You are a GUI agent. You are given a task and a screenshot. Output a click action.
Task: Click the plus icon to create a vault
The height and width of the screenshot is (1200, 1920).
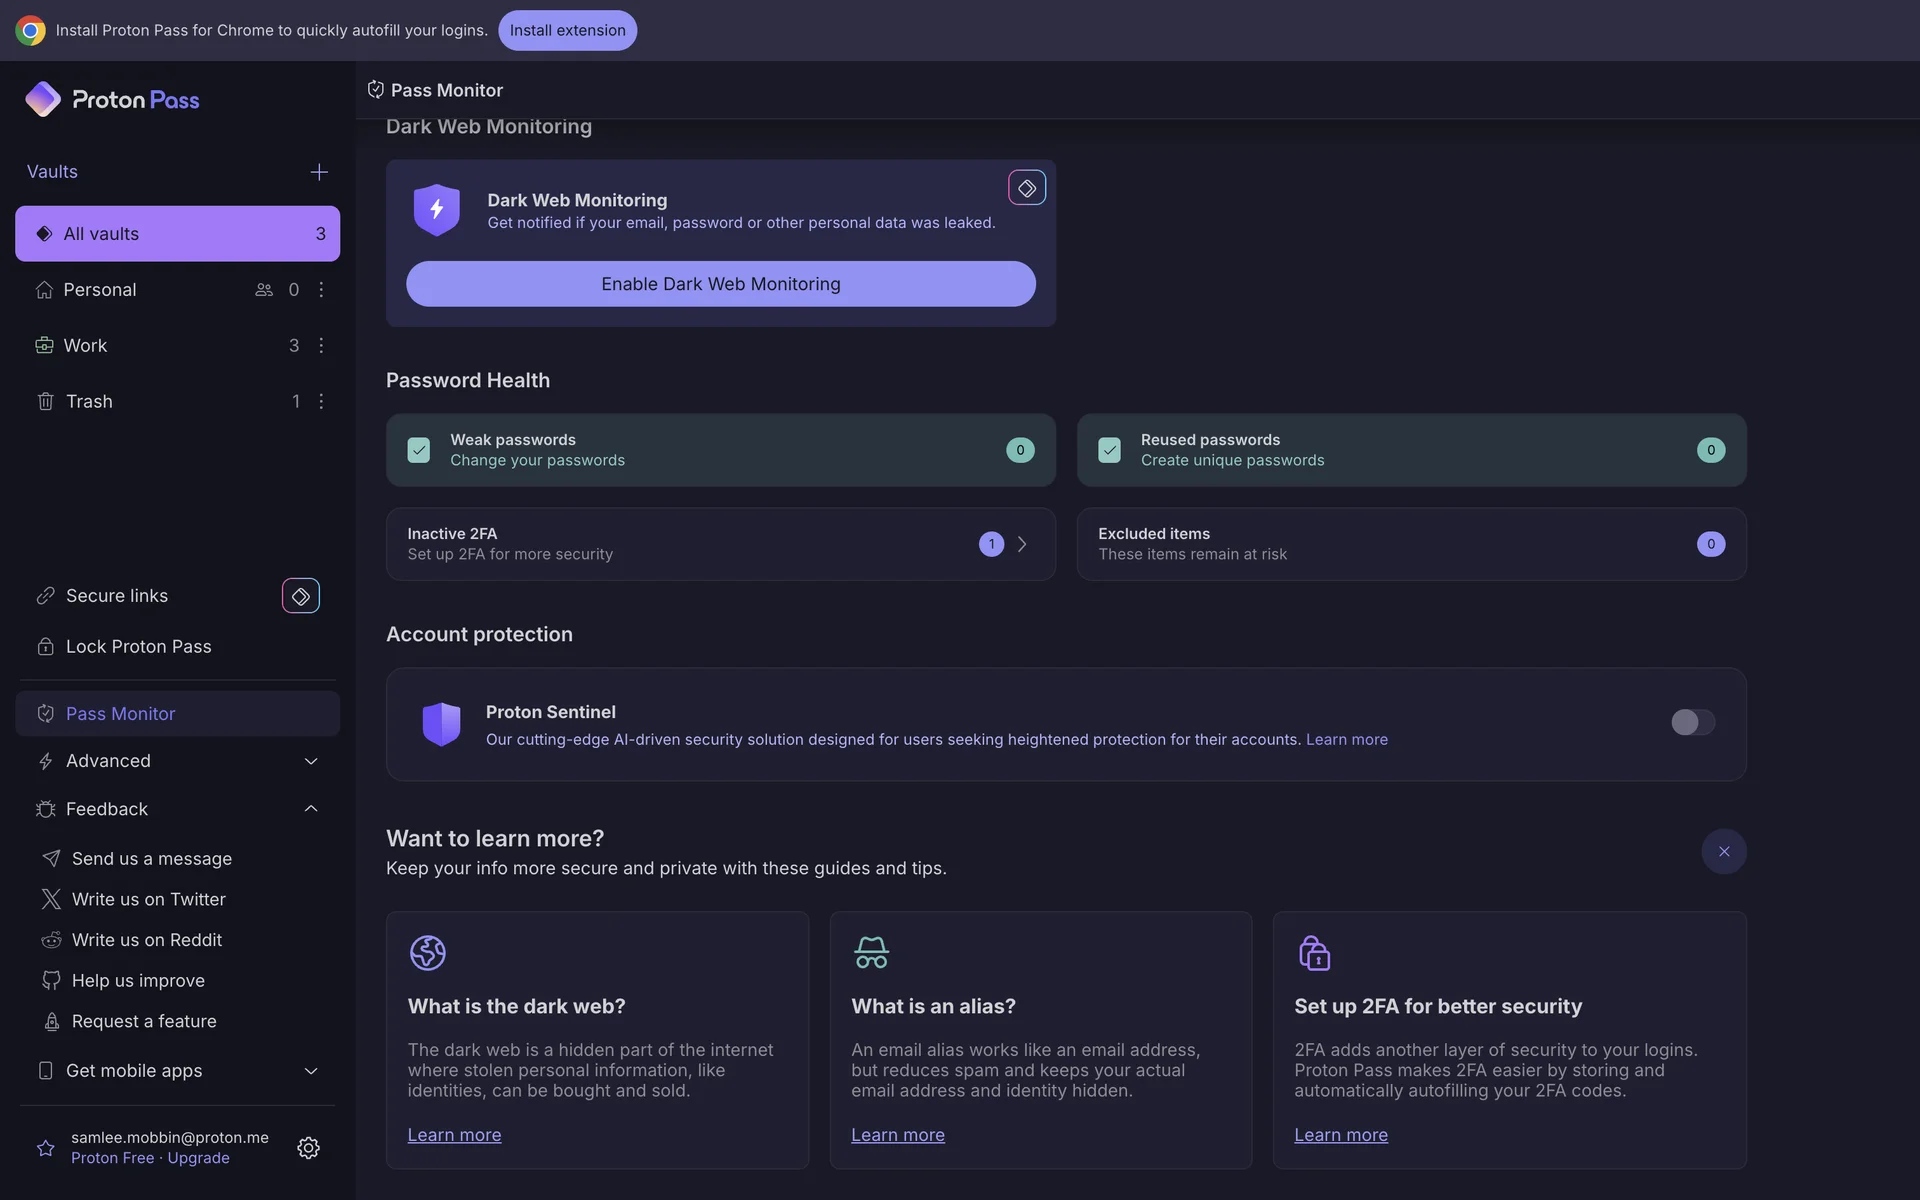click(x=319, y=172)
